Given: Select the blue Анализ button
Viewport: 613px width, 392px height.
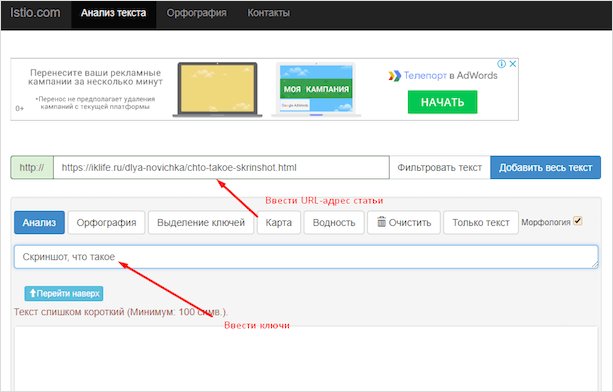Looking at the screenshot, I should [39, 223].
